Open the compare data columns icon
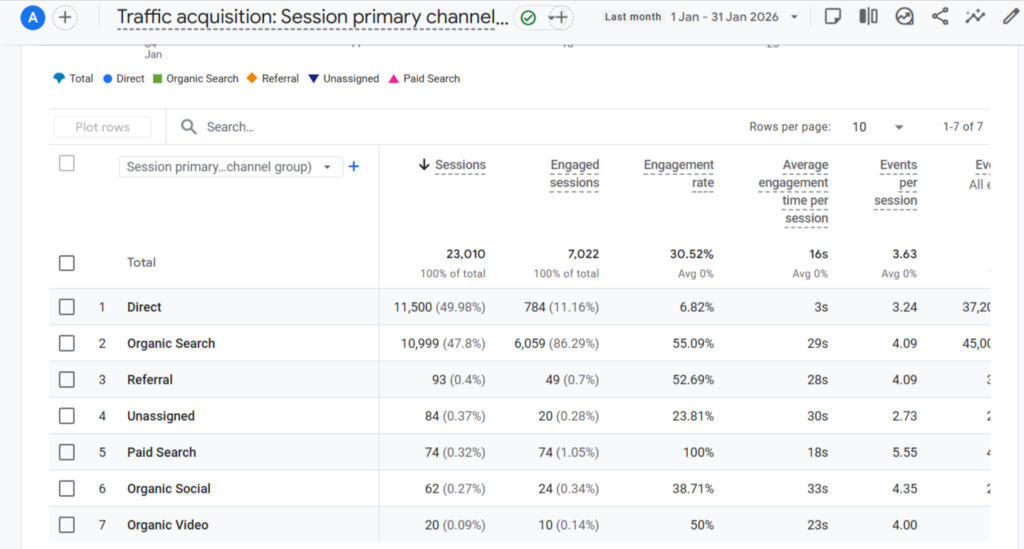 (868, 17)
